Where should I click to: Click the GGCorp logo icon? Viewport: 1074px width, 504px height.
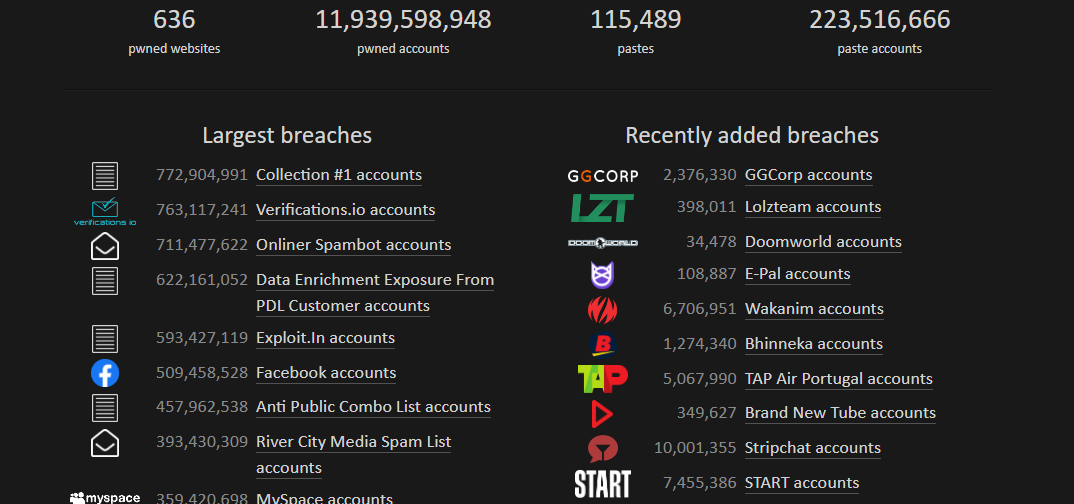click(x=602, y=176)
